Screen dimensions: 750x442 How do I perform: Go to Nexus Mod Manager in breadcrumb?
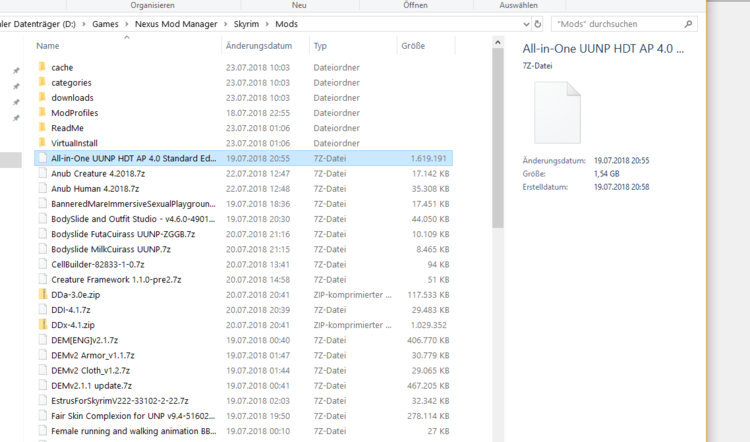click(x=176, y=24)
